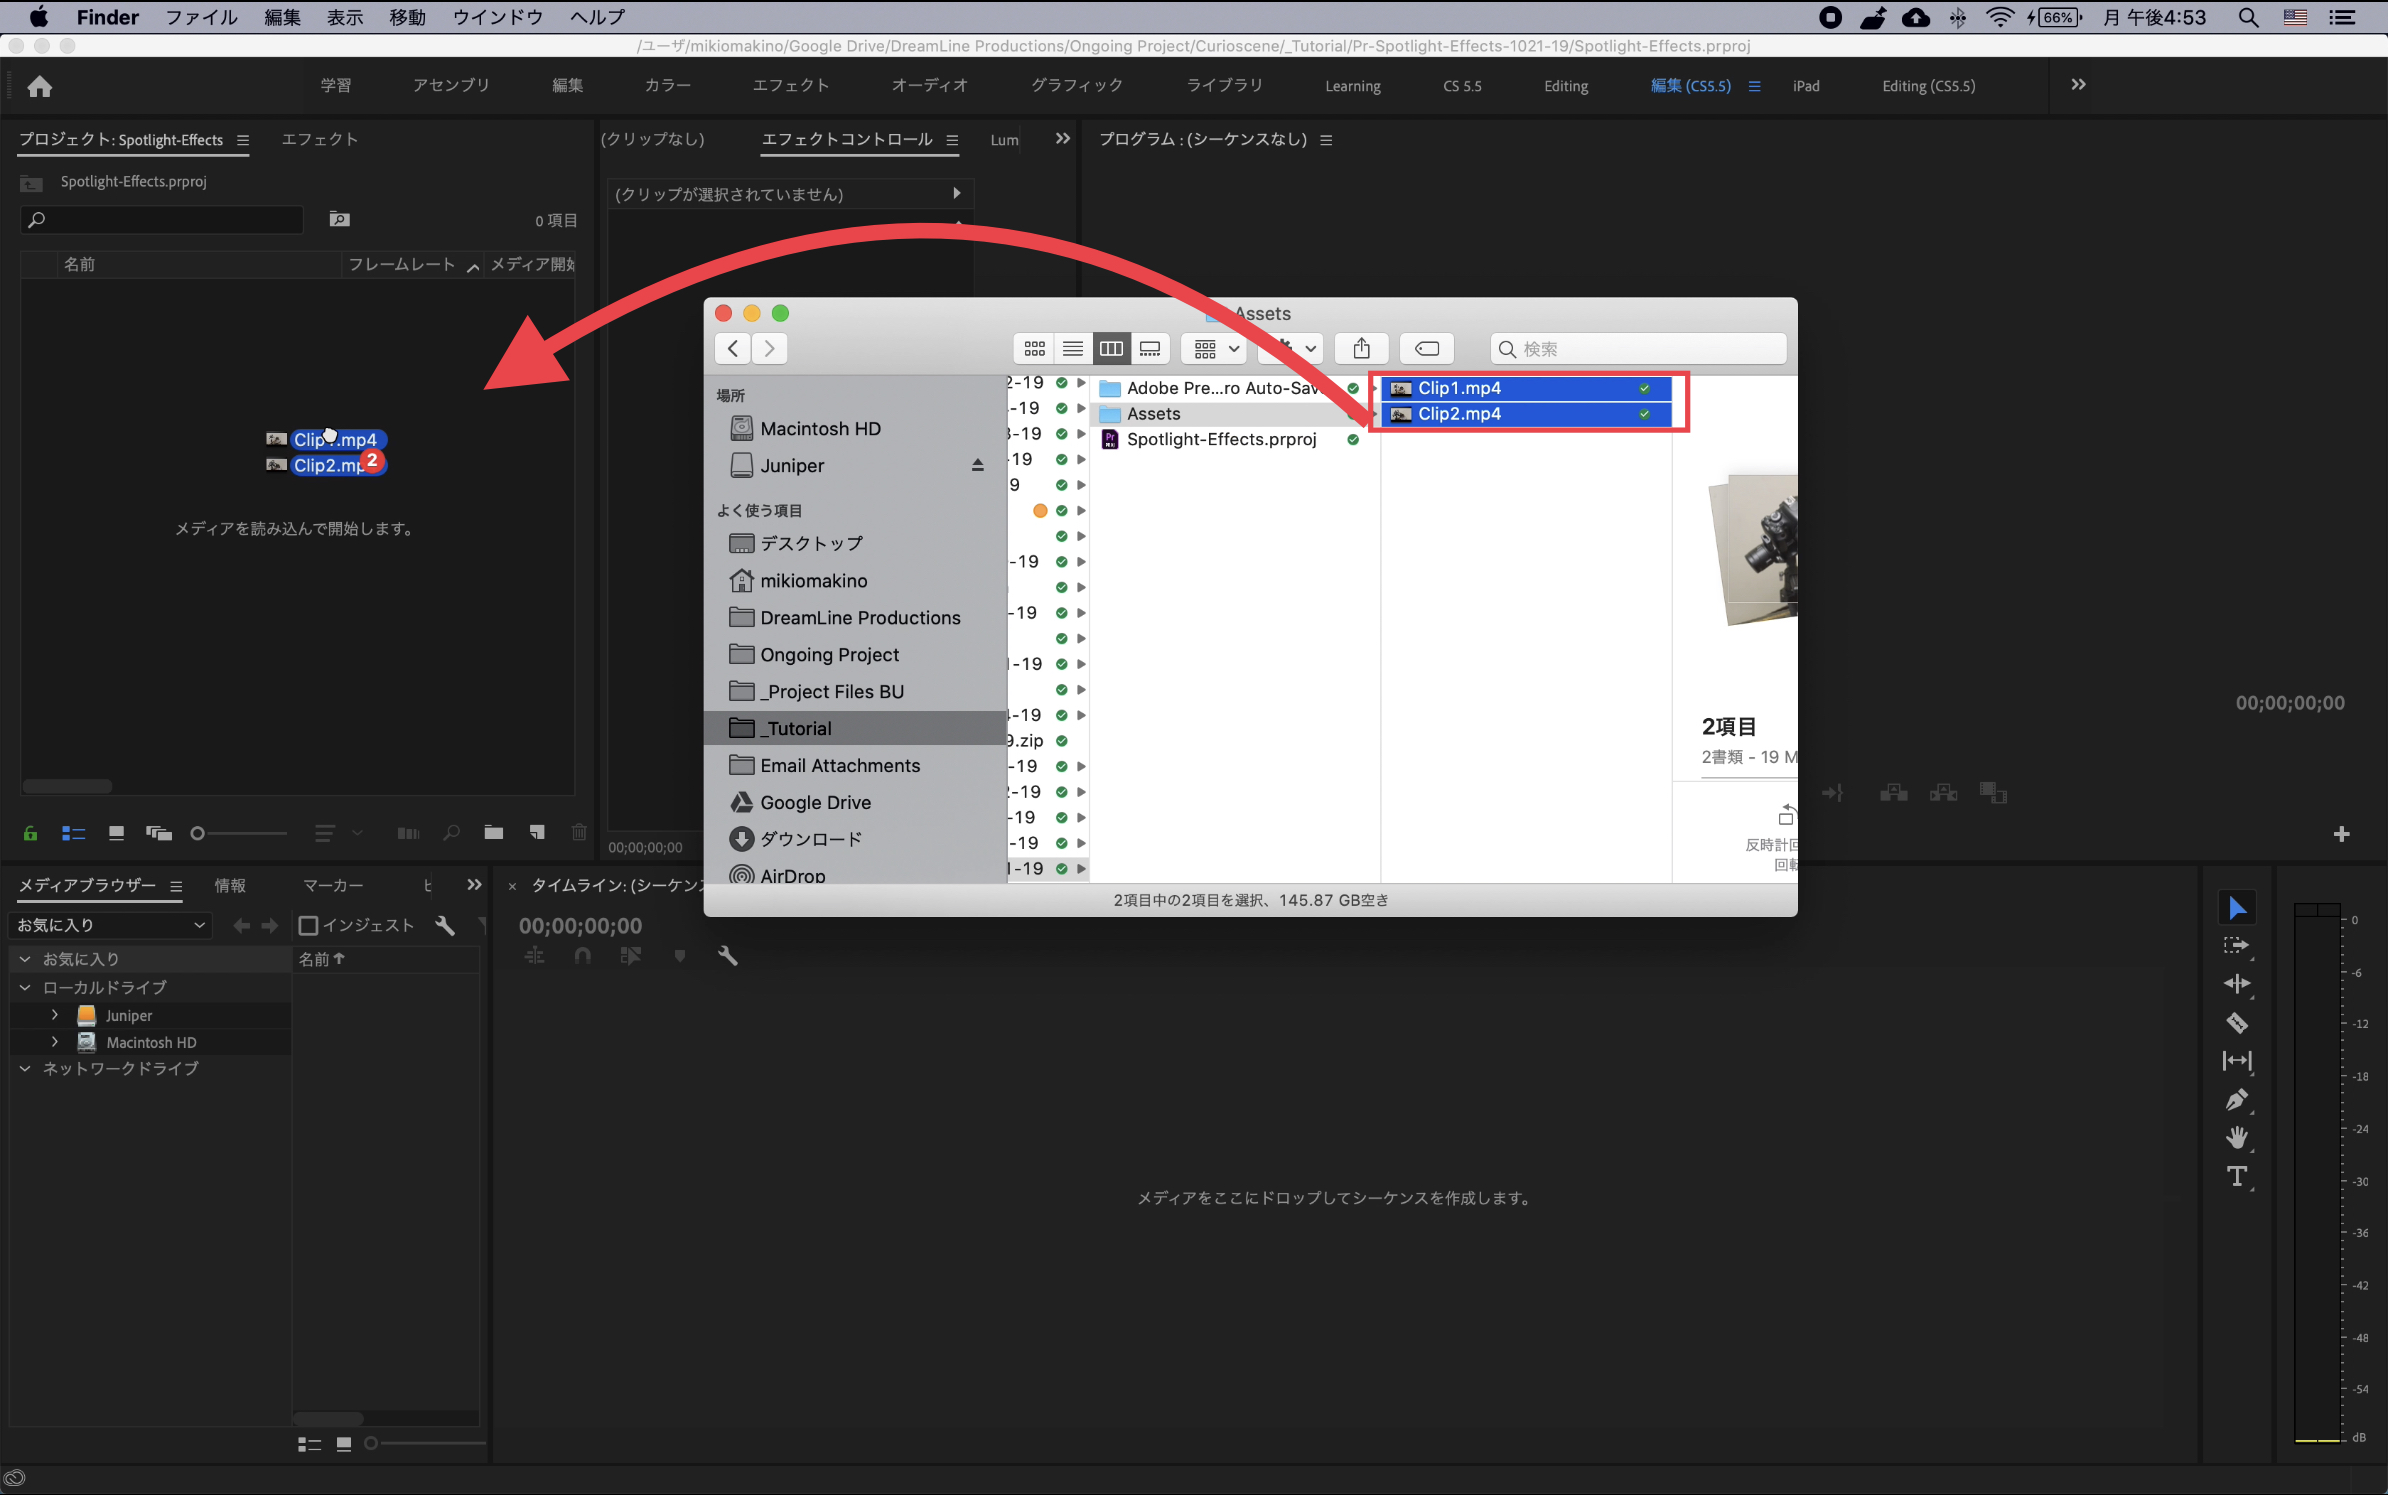The image size is (2388, 1495).
Task: Select the Razor tool
Action: tap(2238, 1020)
